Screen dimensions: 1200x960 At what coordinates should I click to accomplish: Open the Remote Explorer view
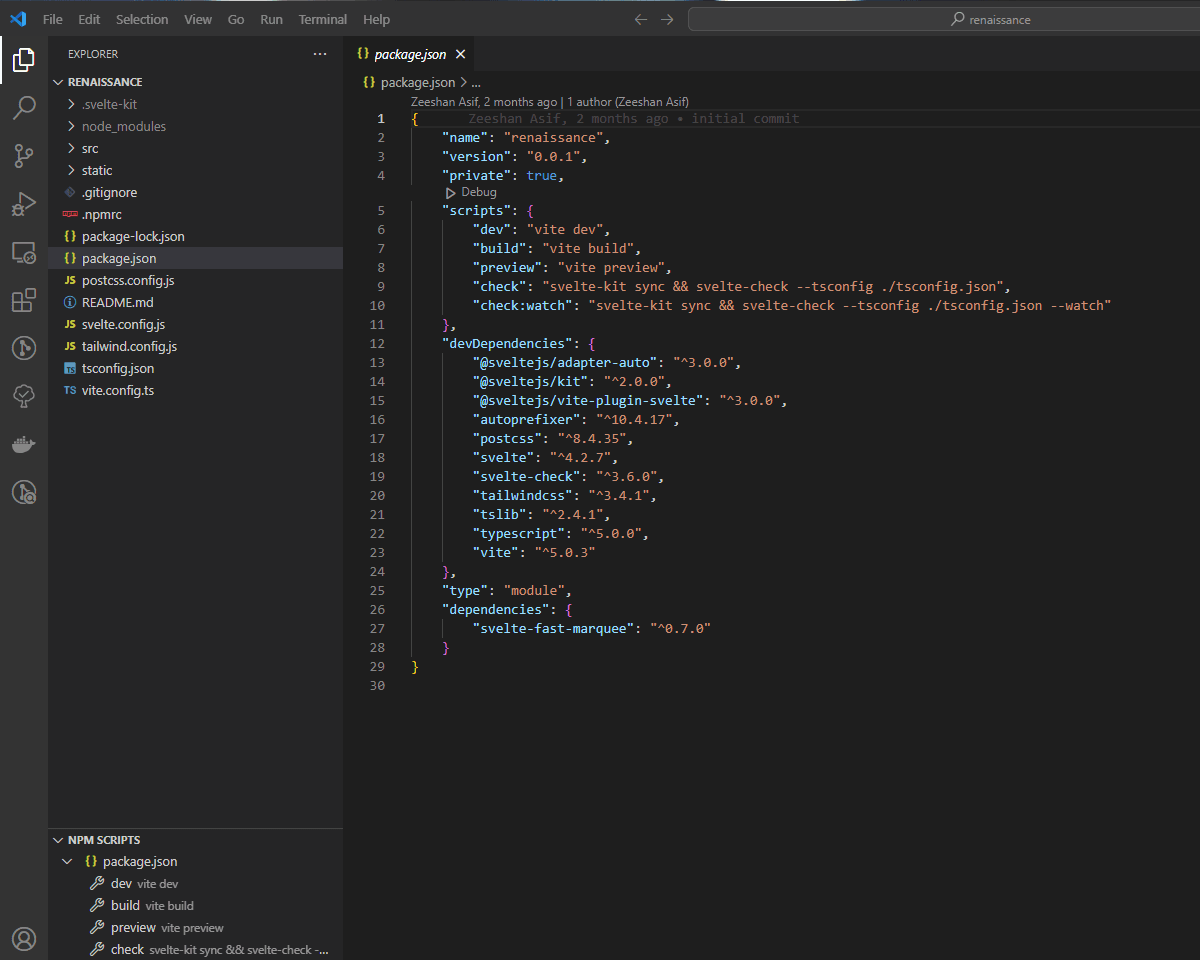click(x=24, y=252)
